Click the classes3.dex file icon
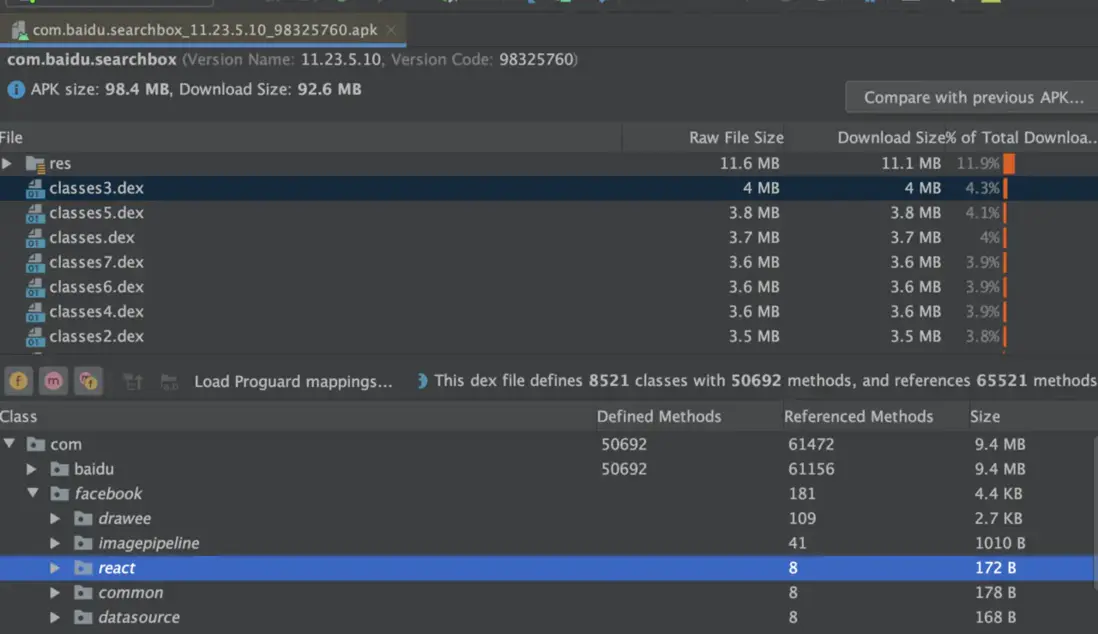This screenshot has width=1098, height=634. pos(35,188)
